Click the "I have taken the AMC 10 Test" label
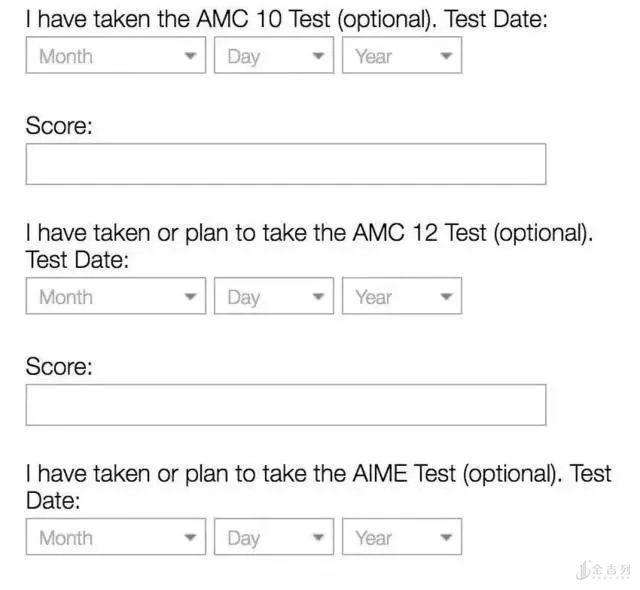This screenshot has width=640, height=590. pyautogui.click(x=286, y=19)
